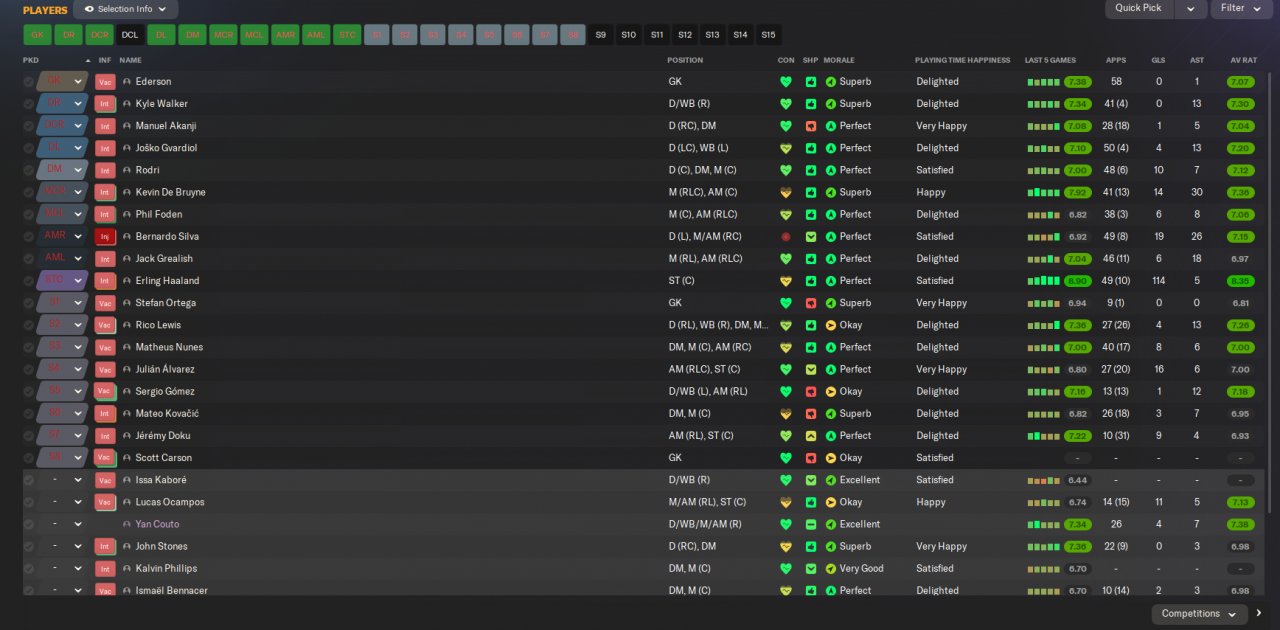Click the arrow right of Competitions
This screenshot has width=1280, height=630.
click(1259, 614)
